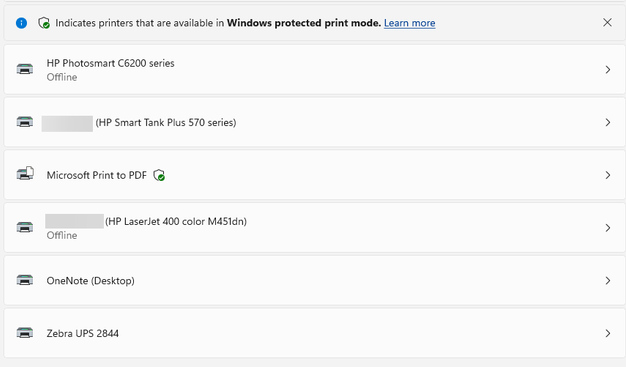626x367 pixels.
Task: Click the Zebra UPS 2844 printer icon
Action: tap(25, 333)
